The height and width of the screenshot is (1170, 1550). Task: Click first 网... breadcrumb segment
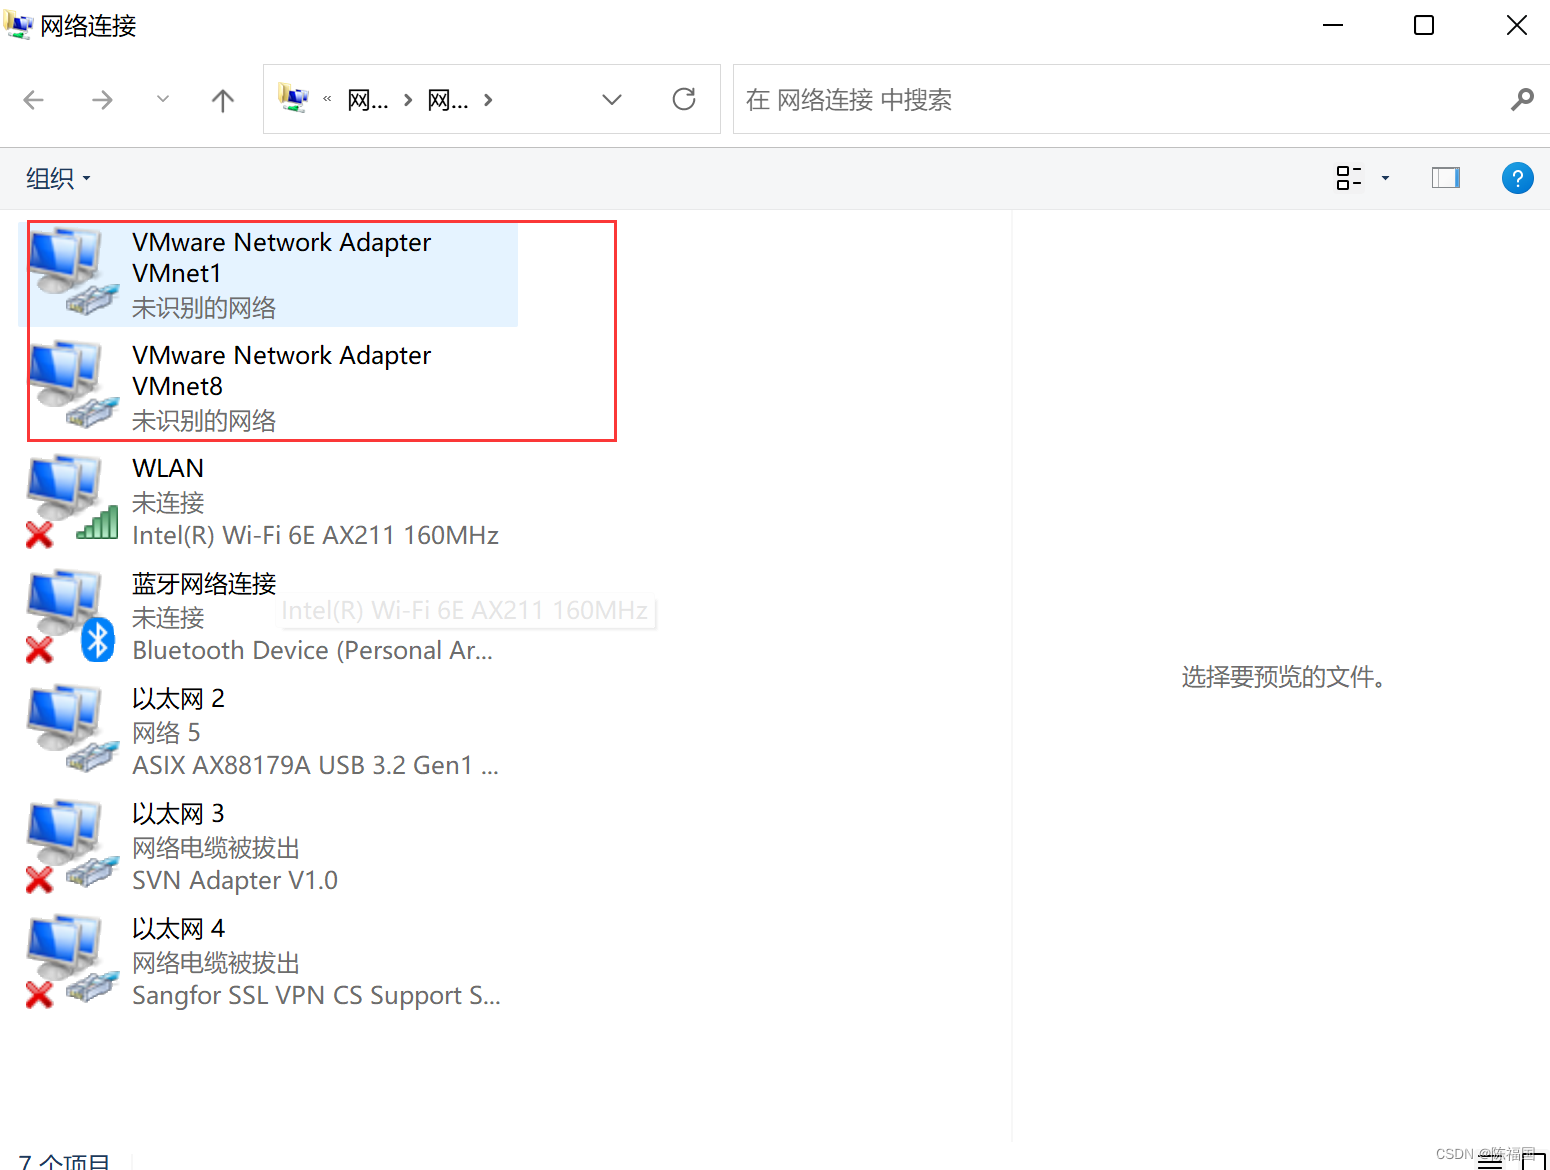tap(367, 99)
